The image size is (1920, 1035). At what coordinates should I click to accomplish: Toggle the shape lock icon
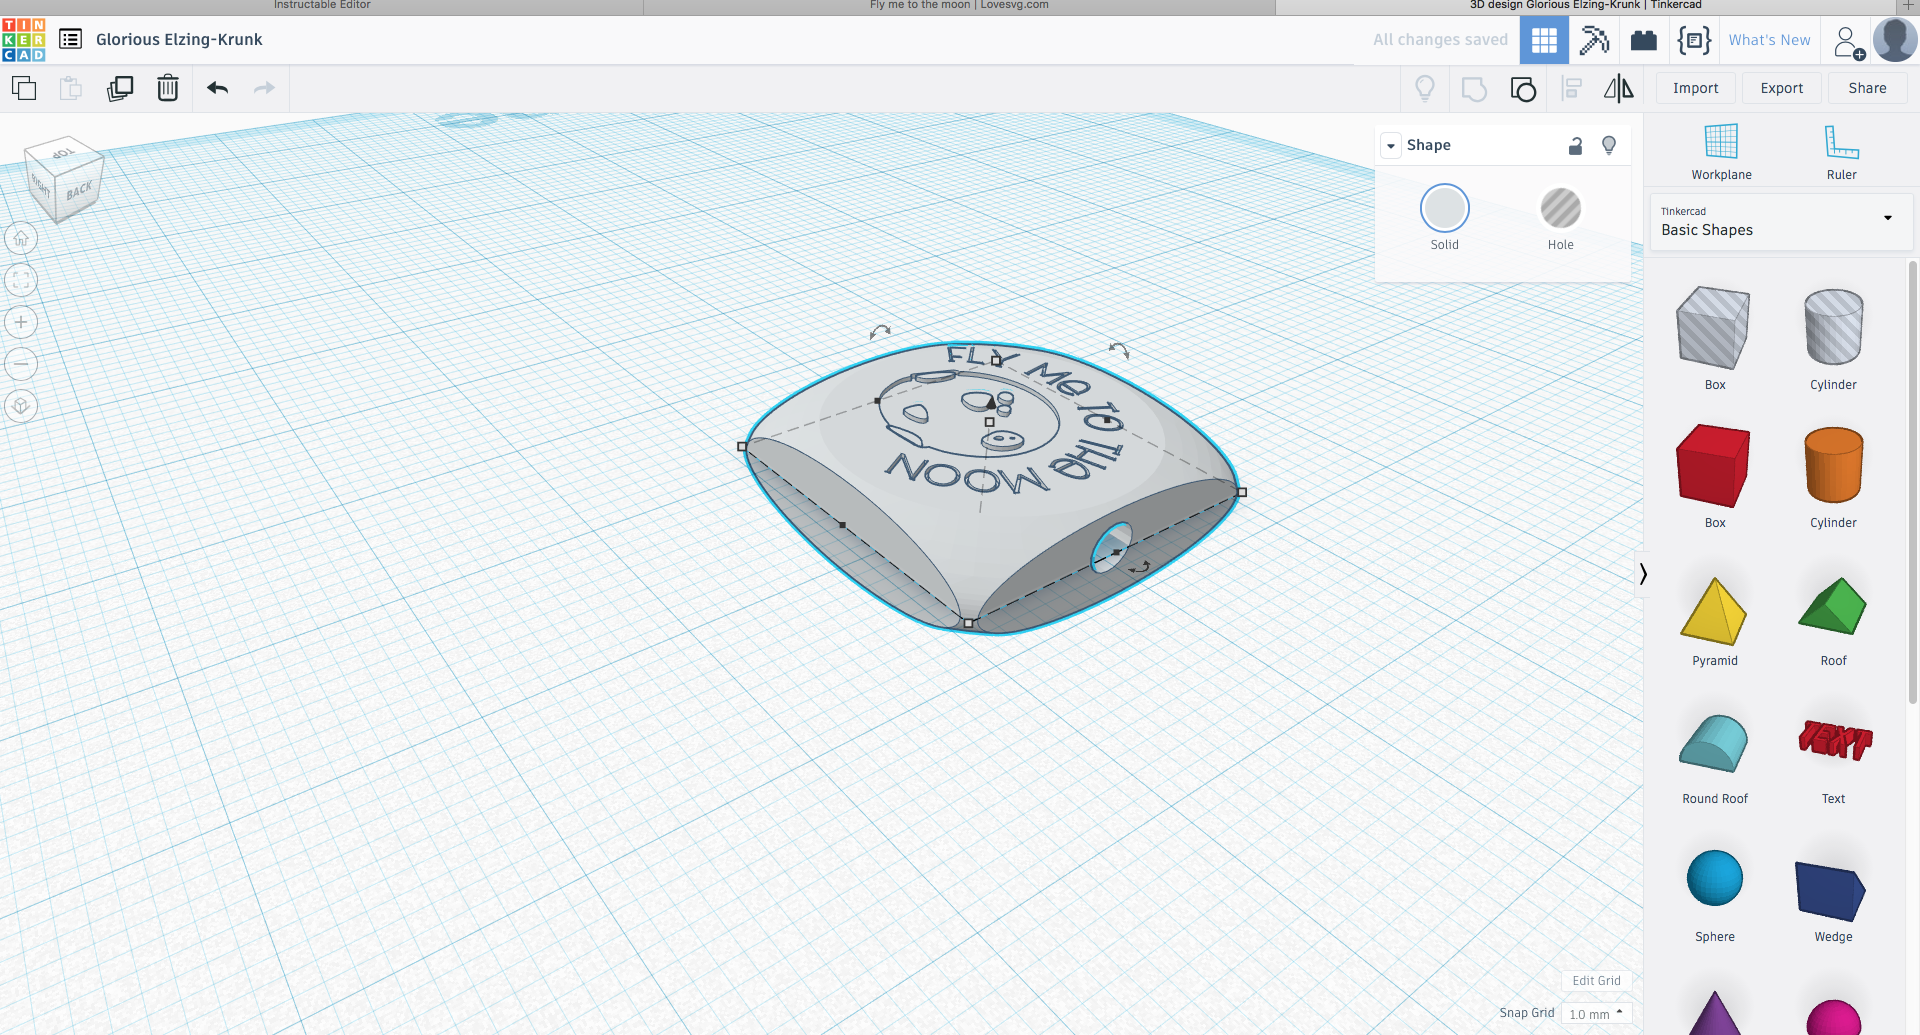click(x=1575, y=146)
